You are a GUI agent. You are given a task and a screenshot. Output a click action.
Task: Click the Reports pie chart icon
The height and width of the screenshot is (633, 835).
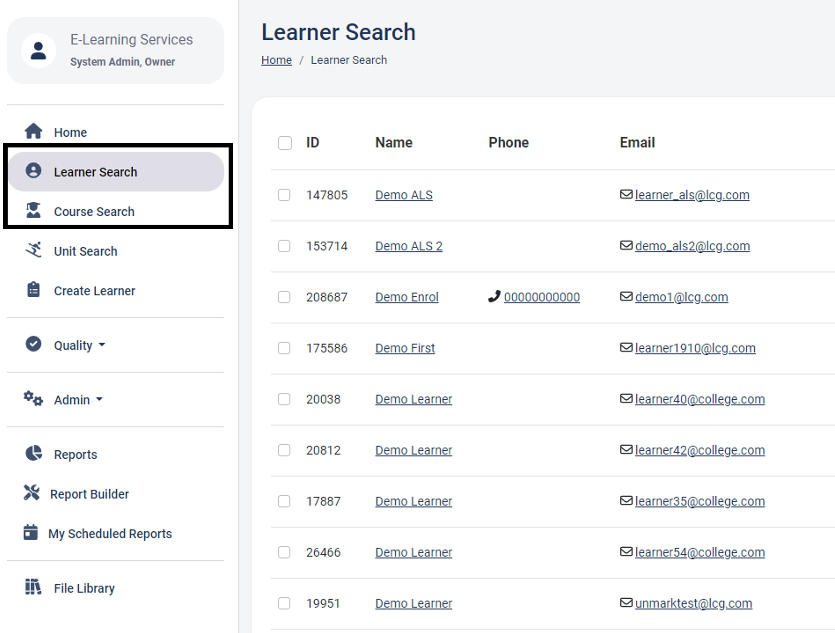(x=34, y=454)
